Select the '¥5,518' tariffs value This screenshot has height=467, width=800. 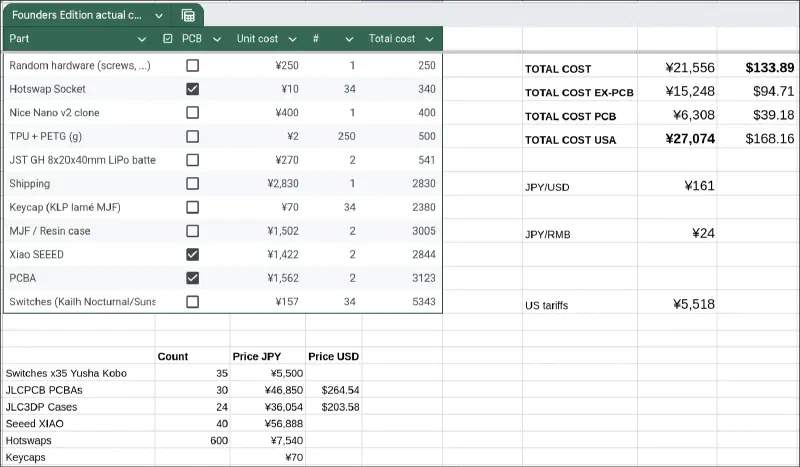(x=693, y=304)
